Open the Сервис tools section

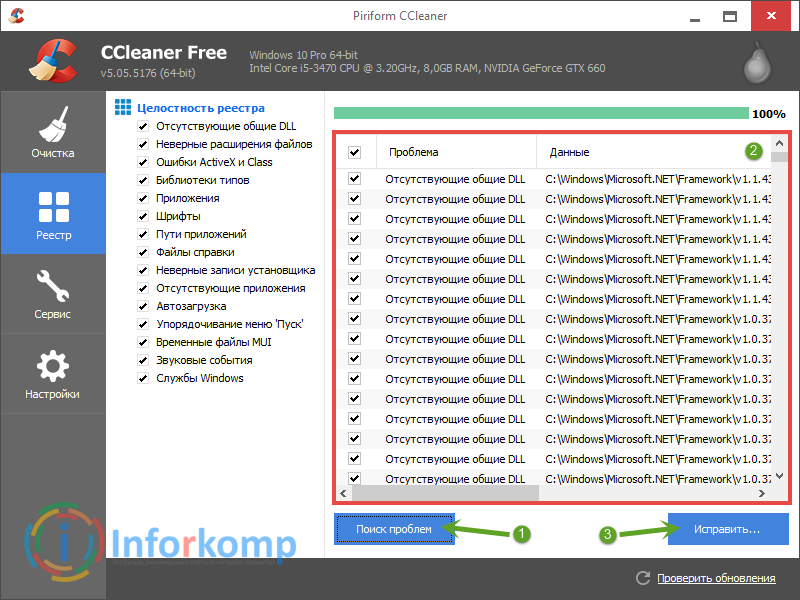pos(53,294)
